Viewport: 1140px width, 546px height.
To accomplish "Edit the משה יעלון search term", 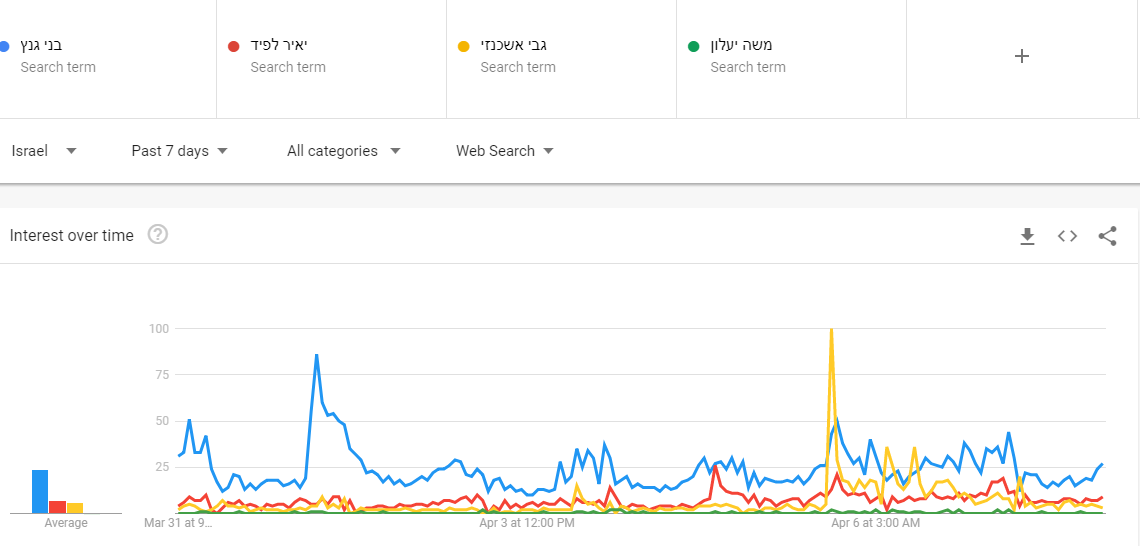I will click(741, 45).
